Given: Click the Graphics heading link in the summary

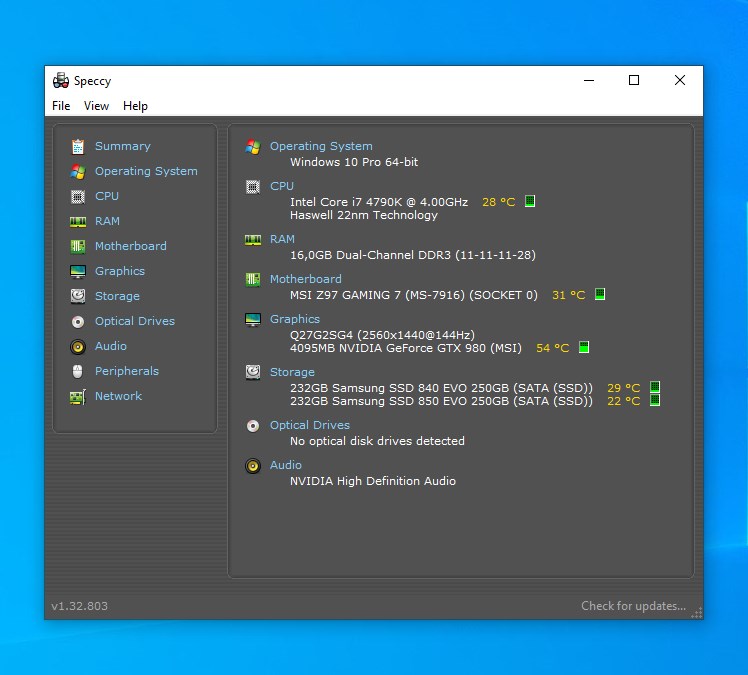Looking at the screenshot, I should [295, 319].
